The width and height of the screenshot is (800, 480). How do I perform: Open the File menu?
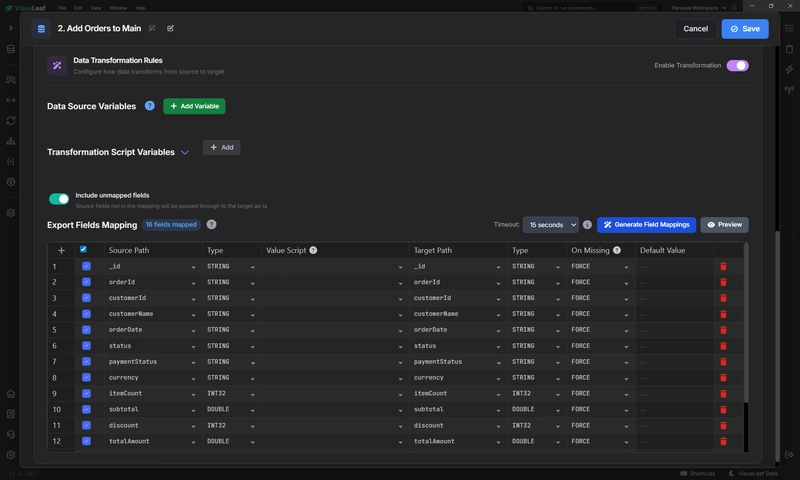point(62,8)
